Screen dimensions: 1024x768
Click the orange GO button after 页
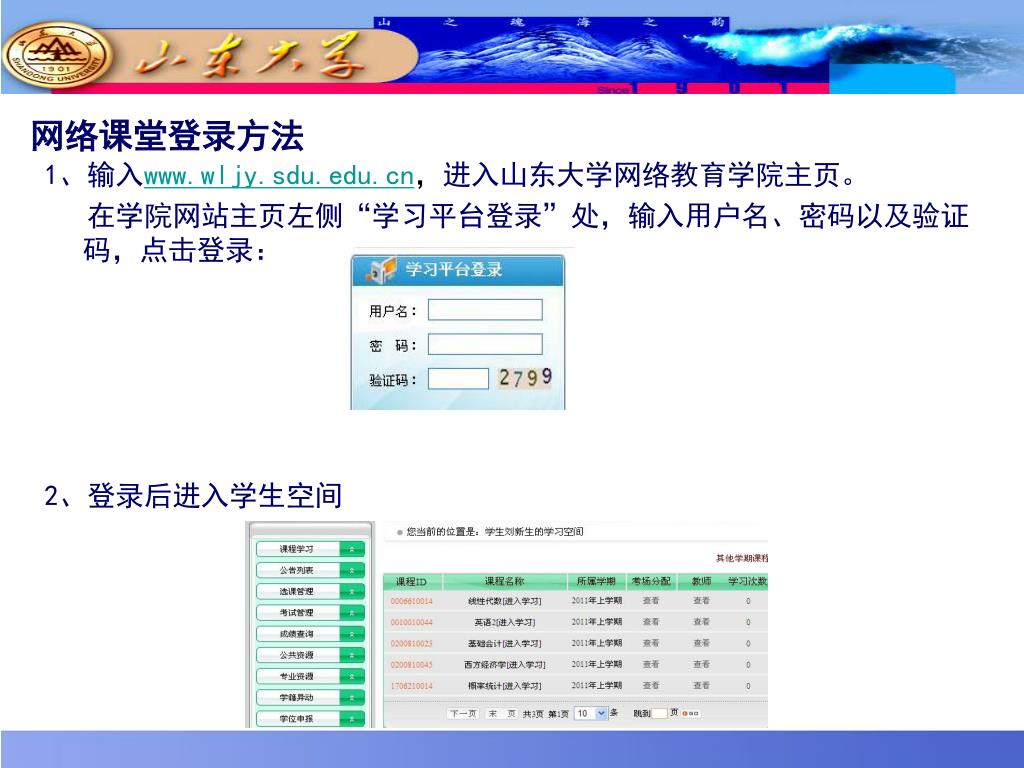pyautogui.click(x=691, y=713)
